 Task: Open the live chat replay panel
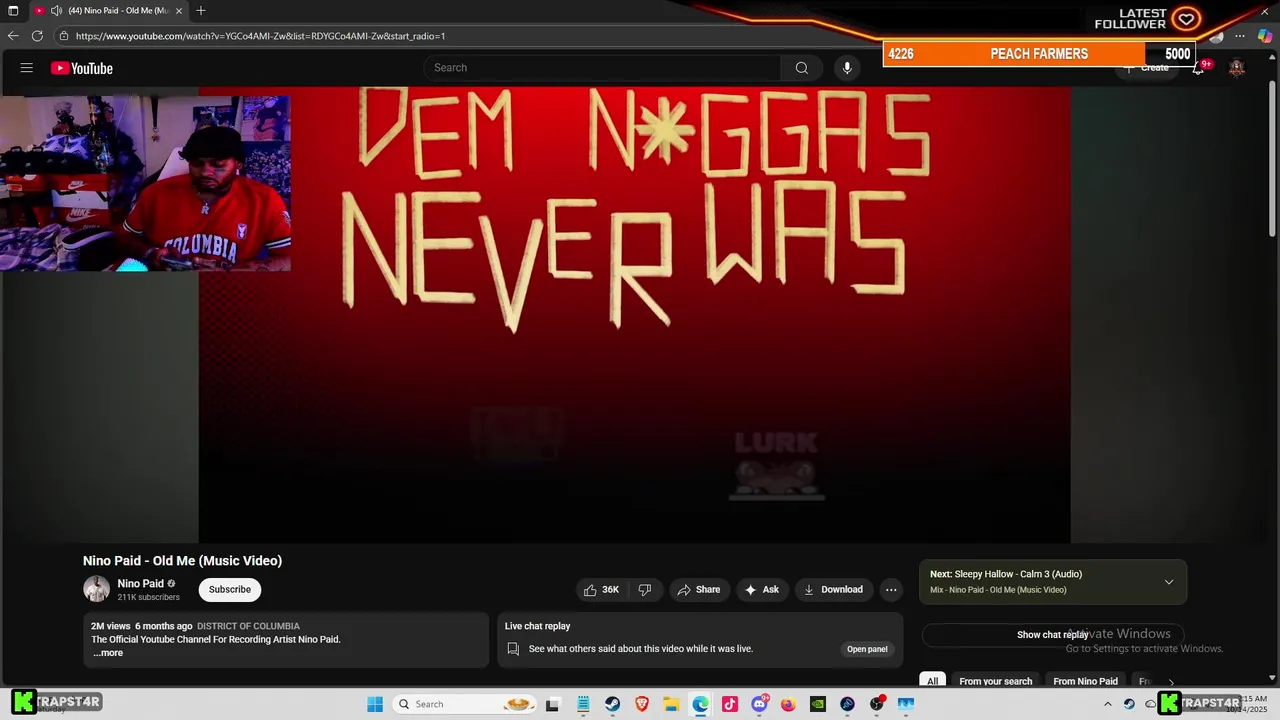pos(867,649)
